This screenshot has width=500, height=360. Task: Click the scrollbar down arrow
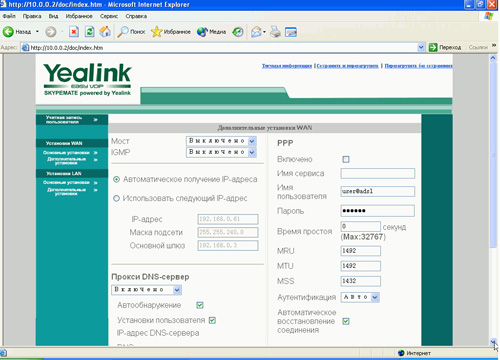point(493,341)
